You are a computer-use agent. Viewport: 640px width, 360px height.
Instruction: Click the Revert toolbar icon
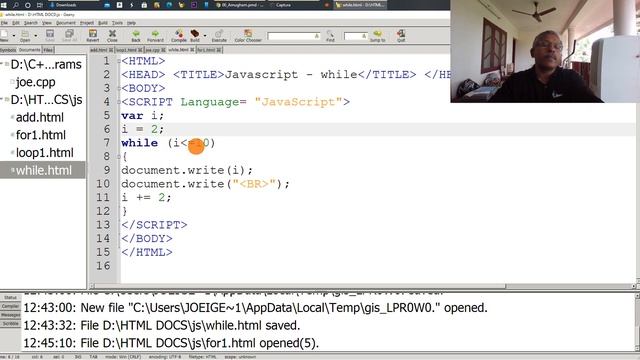[x=93, y=36]
